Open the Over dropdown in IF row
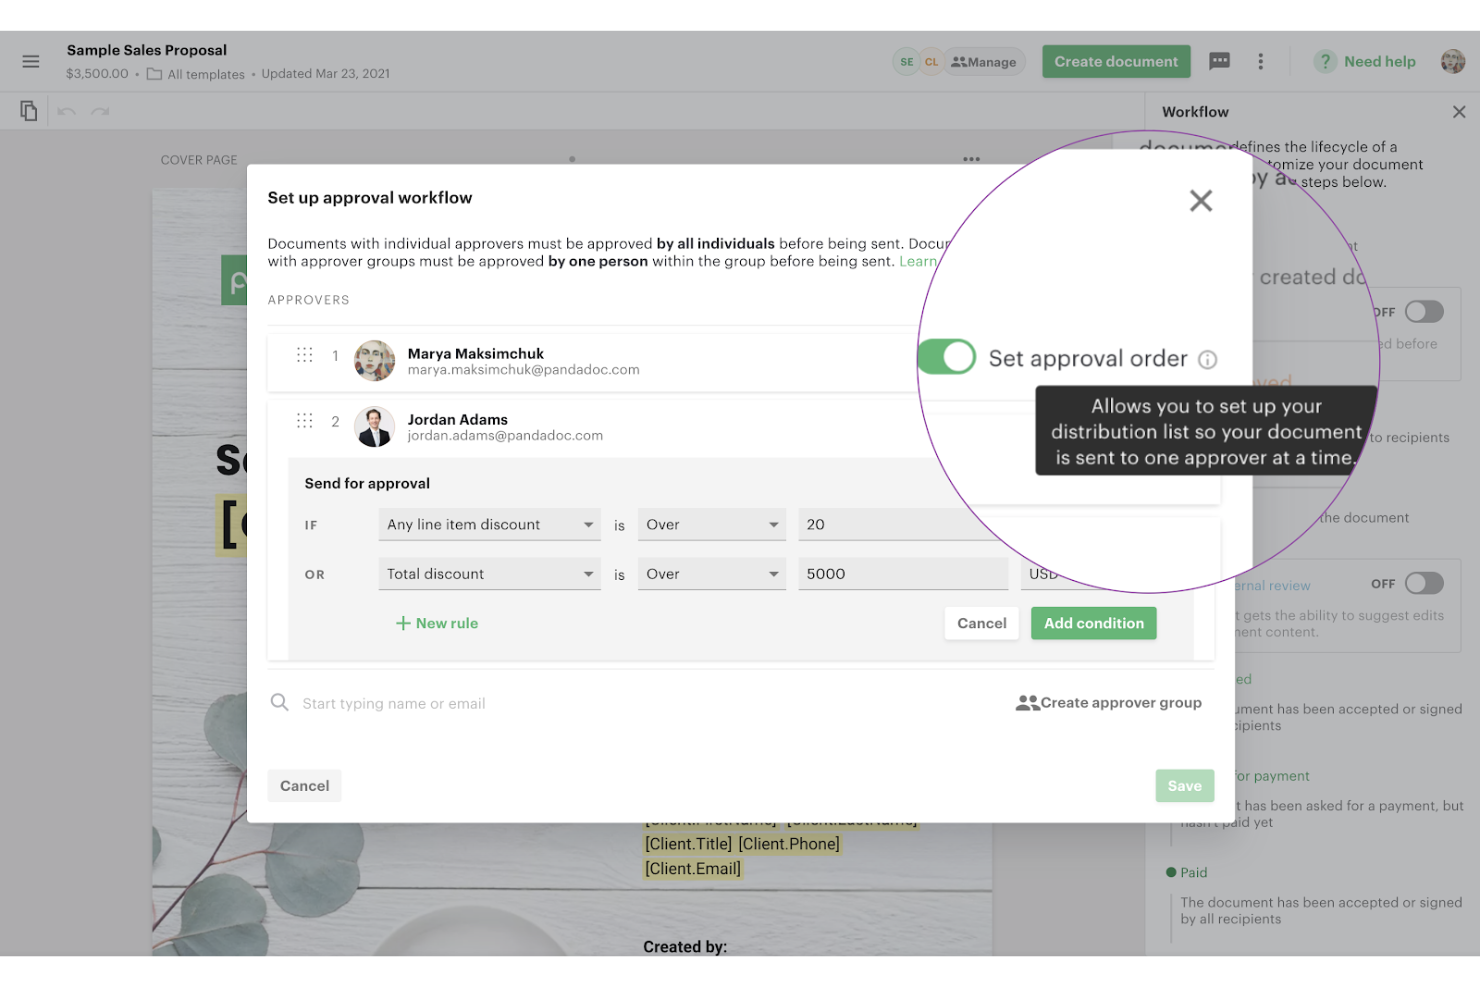The width and height of the screenshot is (1480, 987). click(x=712, y=525)
